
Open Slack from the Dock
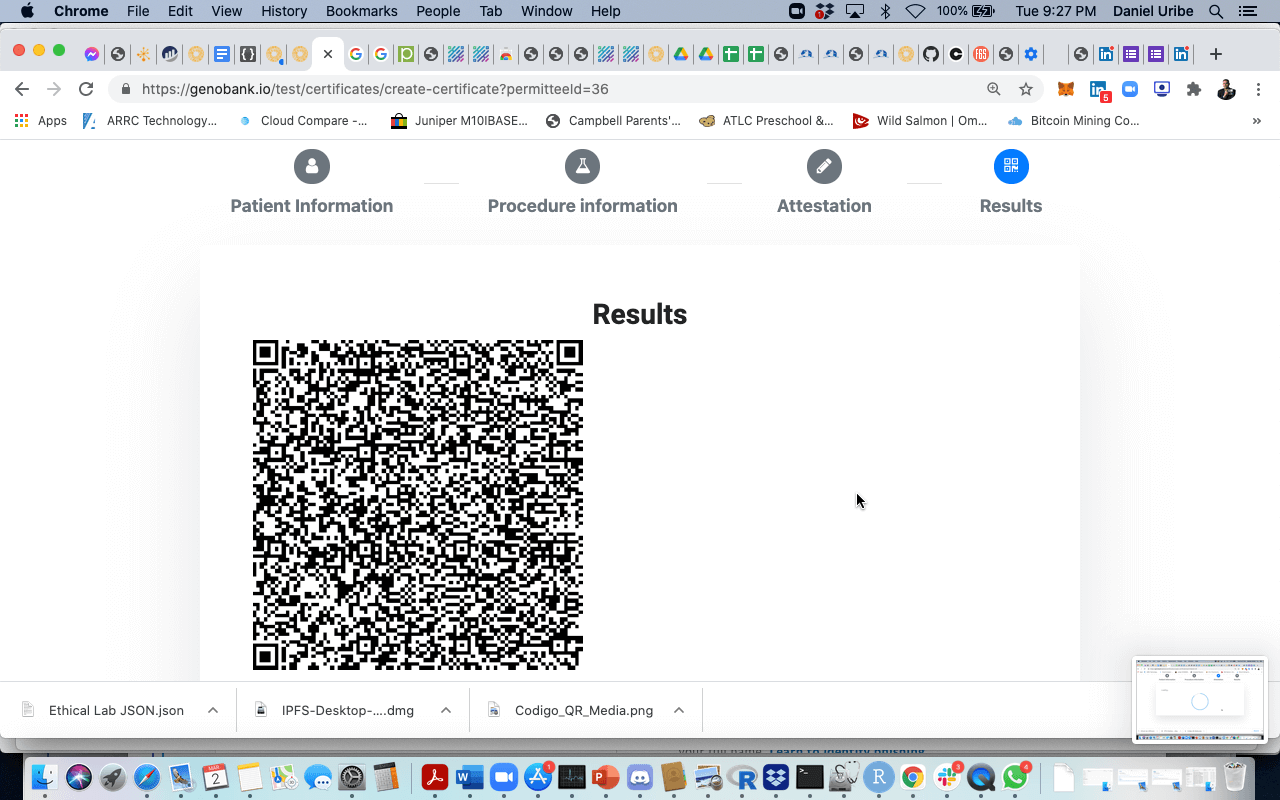point(946,777)
